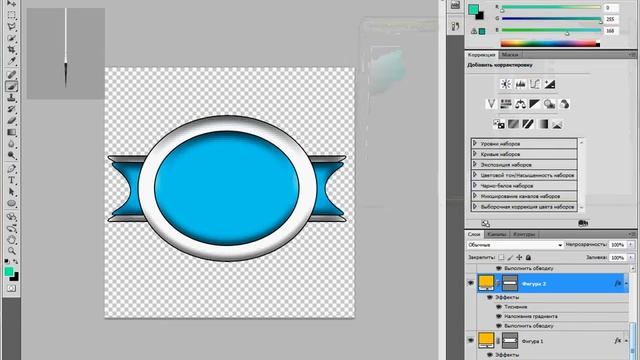Select the Path Selection tool
This screenshot has height=360, width=640.
[11, 192]
